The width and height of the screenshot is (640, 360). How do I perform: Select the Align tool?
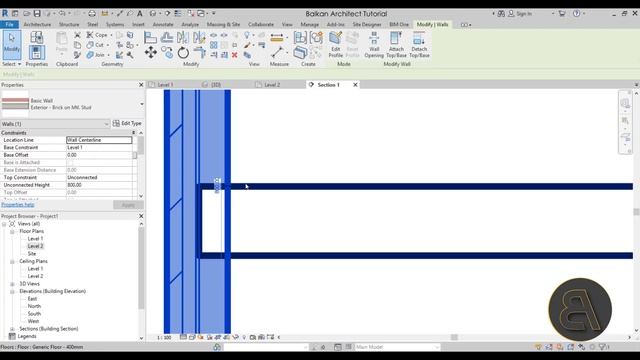[150, 38]
